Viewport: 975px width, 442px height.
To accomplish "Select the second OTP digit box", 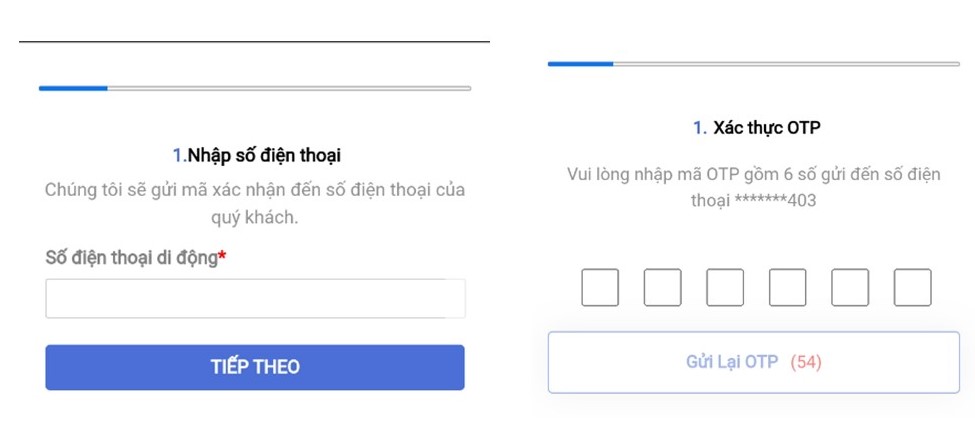I will coord(662,287).
